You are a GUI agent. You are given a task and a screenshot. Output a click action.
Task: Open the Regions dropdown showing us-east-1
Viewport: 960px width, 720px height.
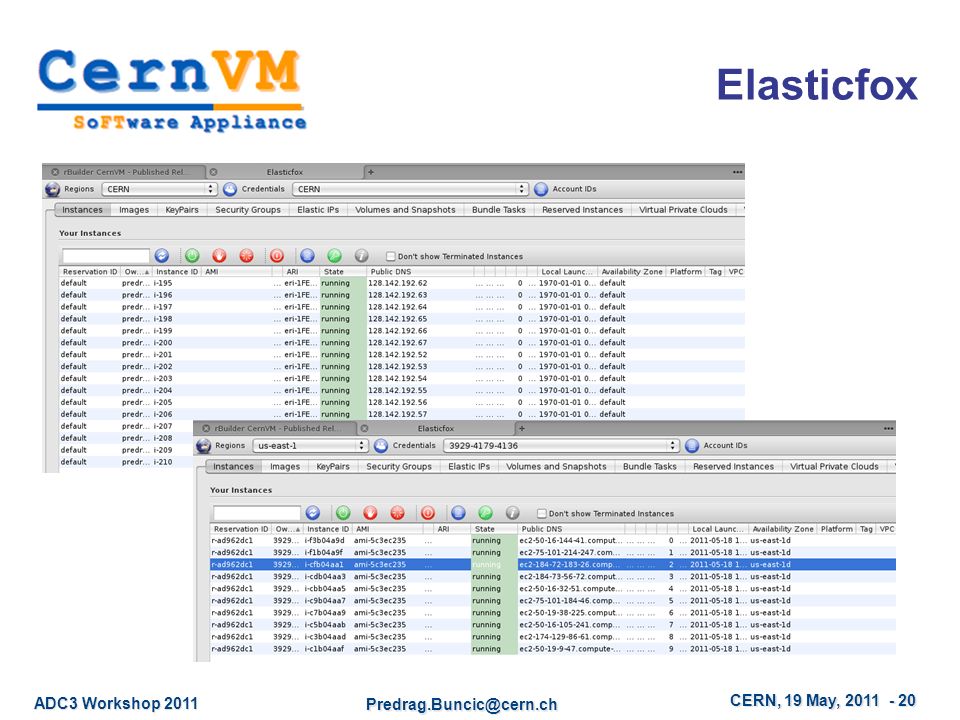(310, 446)
